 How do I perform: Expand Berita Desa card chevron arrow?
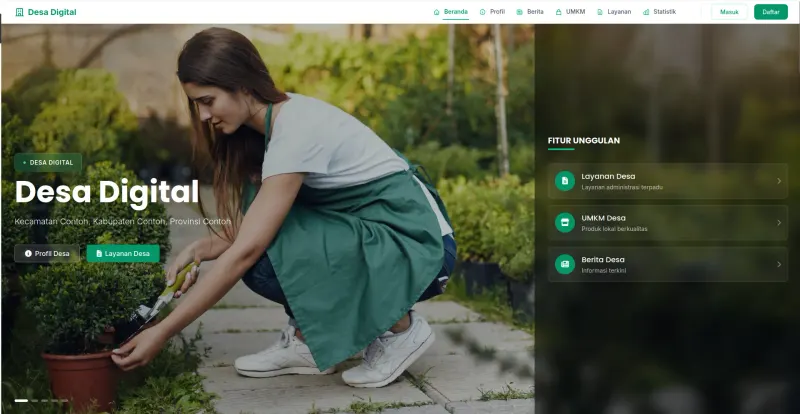click(x=779, y=264)
